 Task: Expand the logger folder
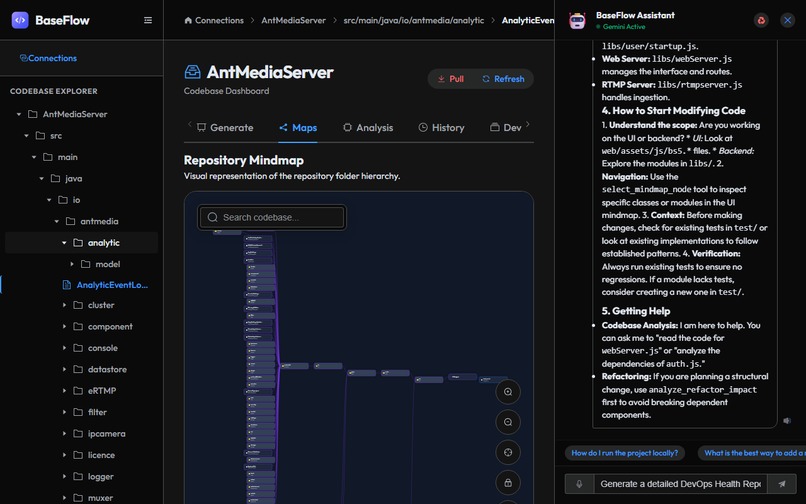tap(64, 477)
